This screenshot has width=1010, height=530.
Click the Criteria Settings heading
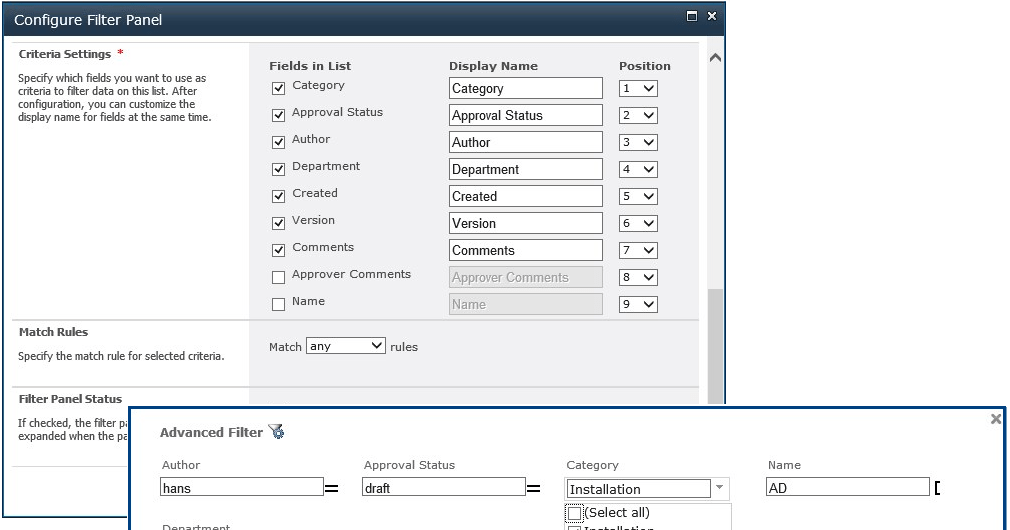coord(65,54)
